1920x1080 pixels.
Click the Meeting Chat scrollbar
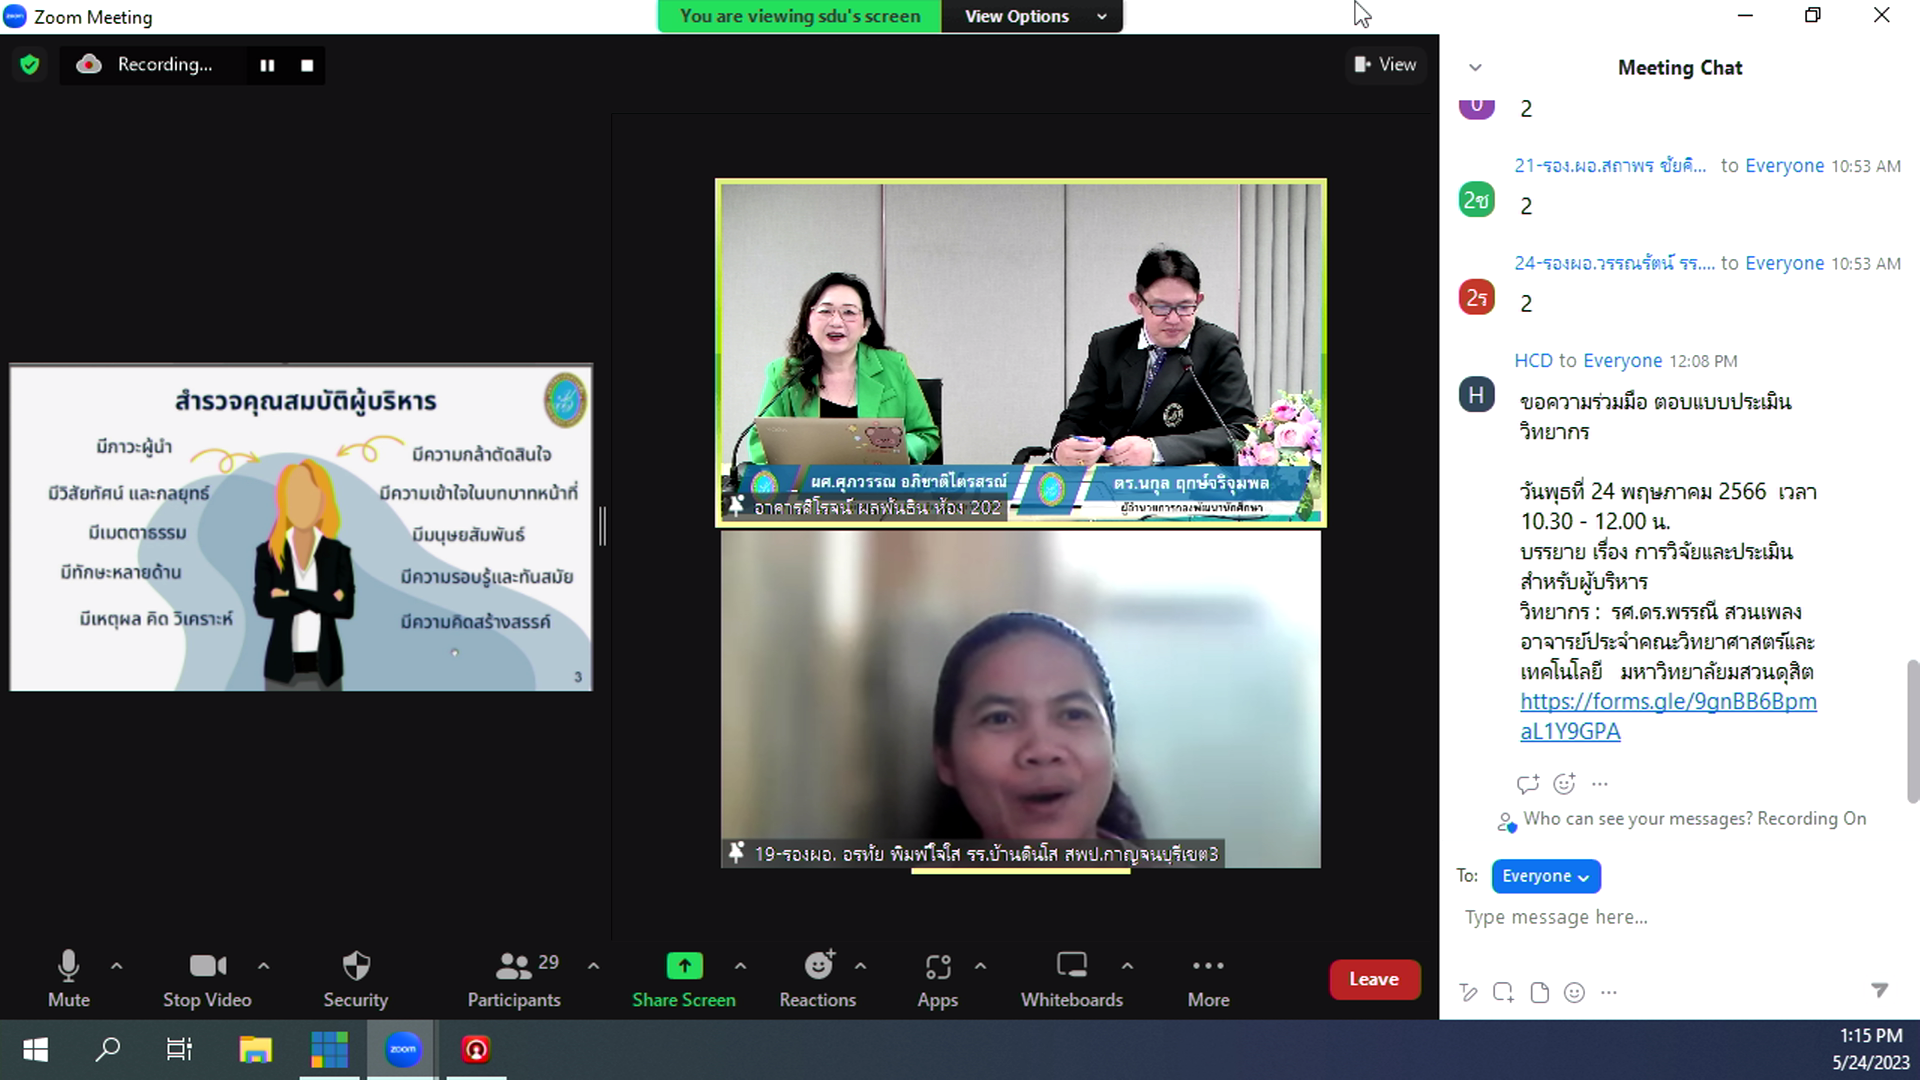tap(1912, 731)
